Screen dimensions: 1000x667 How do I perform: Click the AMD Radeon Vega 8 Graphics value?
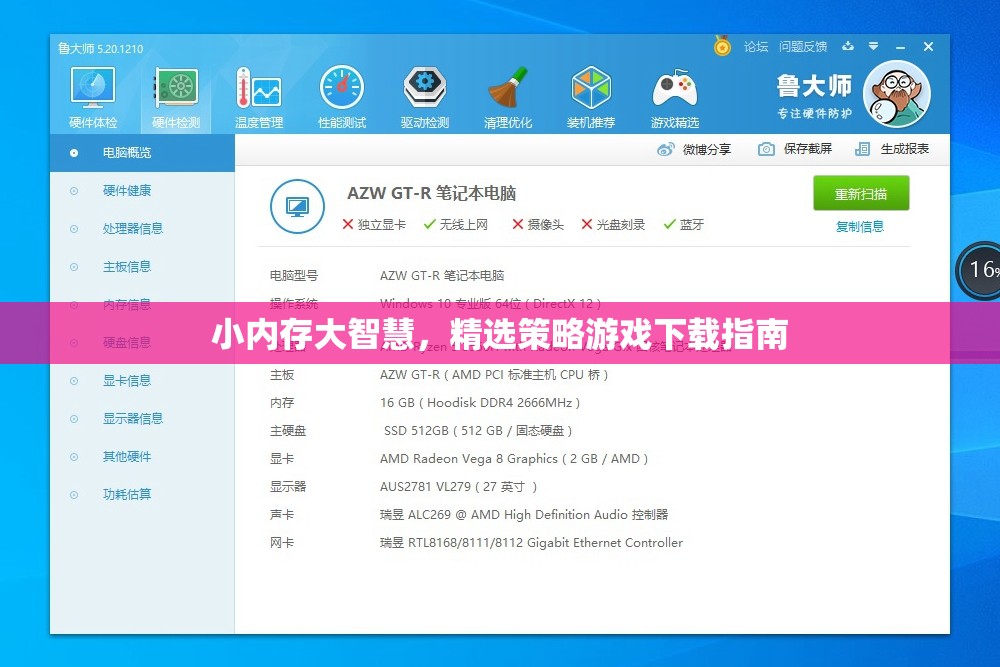[x=514, y=459]
